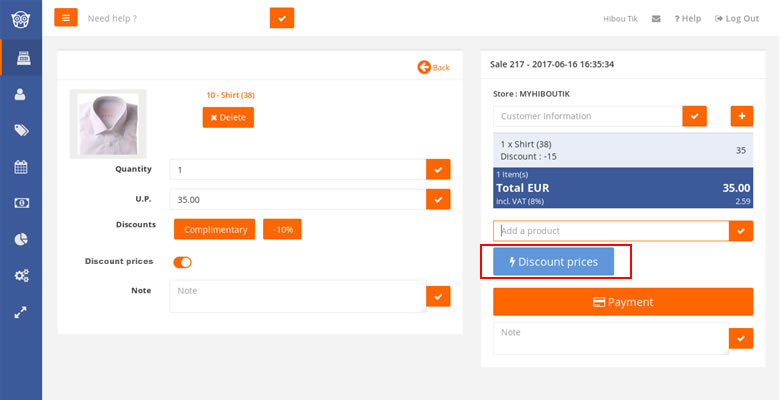Click the Sale 217 header text

pos(552,64)
